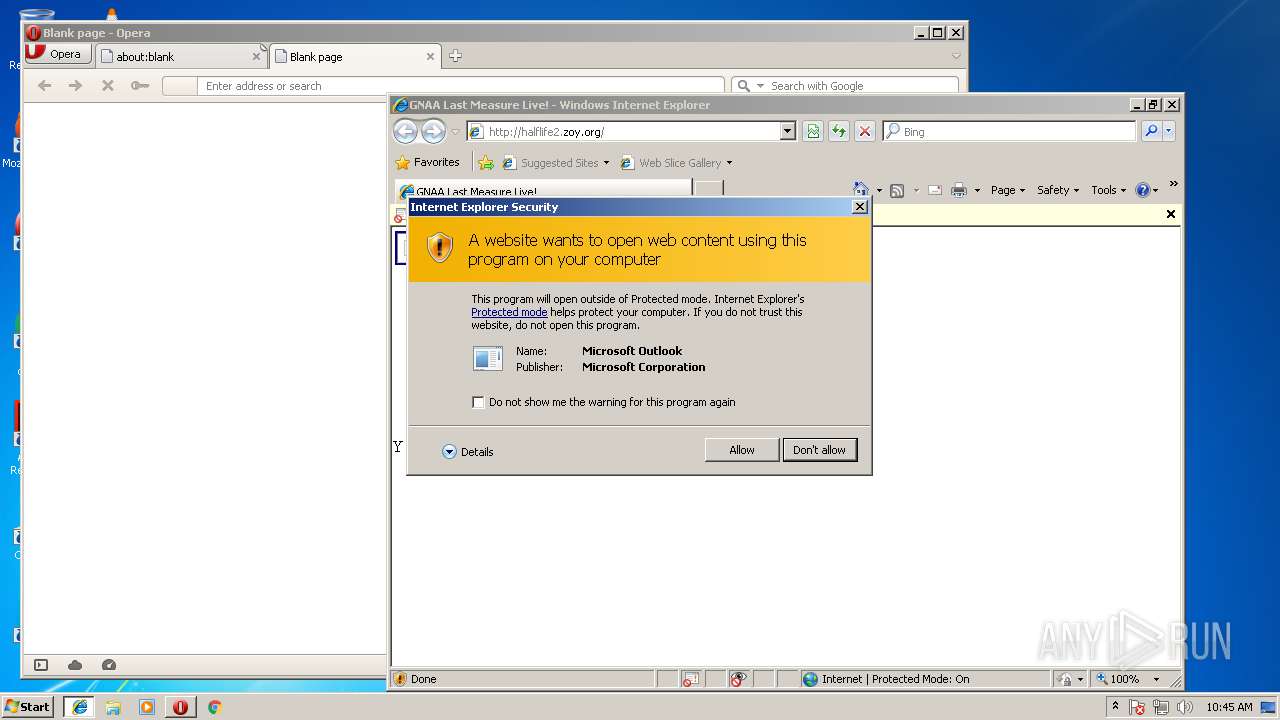Viewport: 1280px width, 720px height.
Task: Click the IE Home icon
Action: click(860, 190)
